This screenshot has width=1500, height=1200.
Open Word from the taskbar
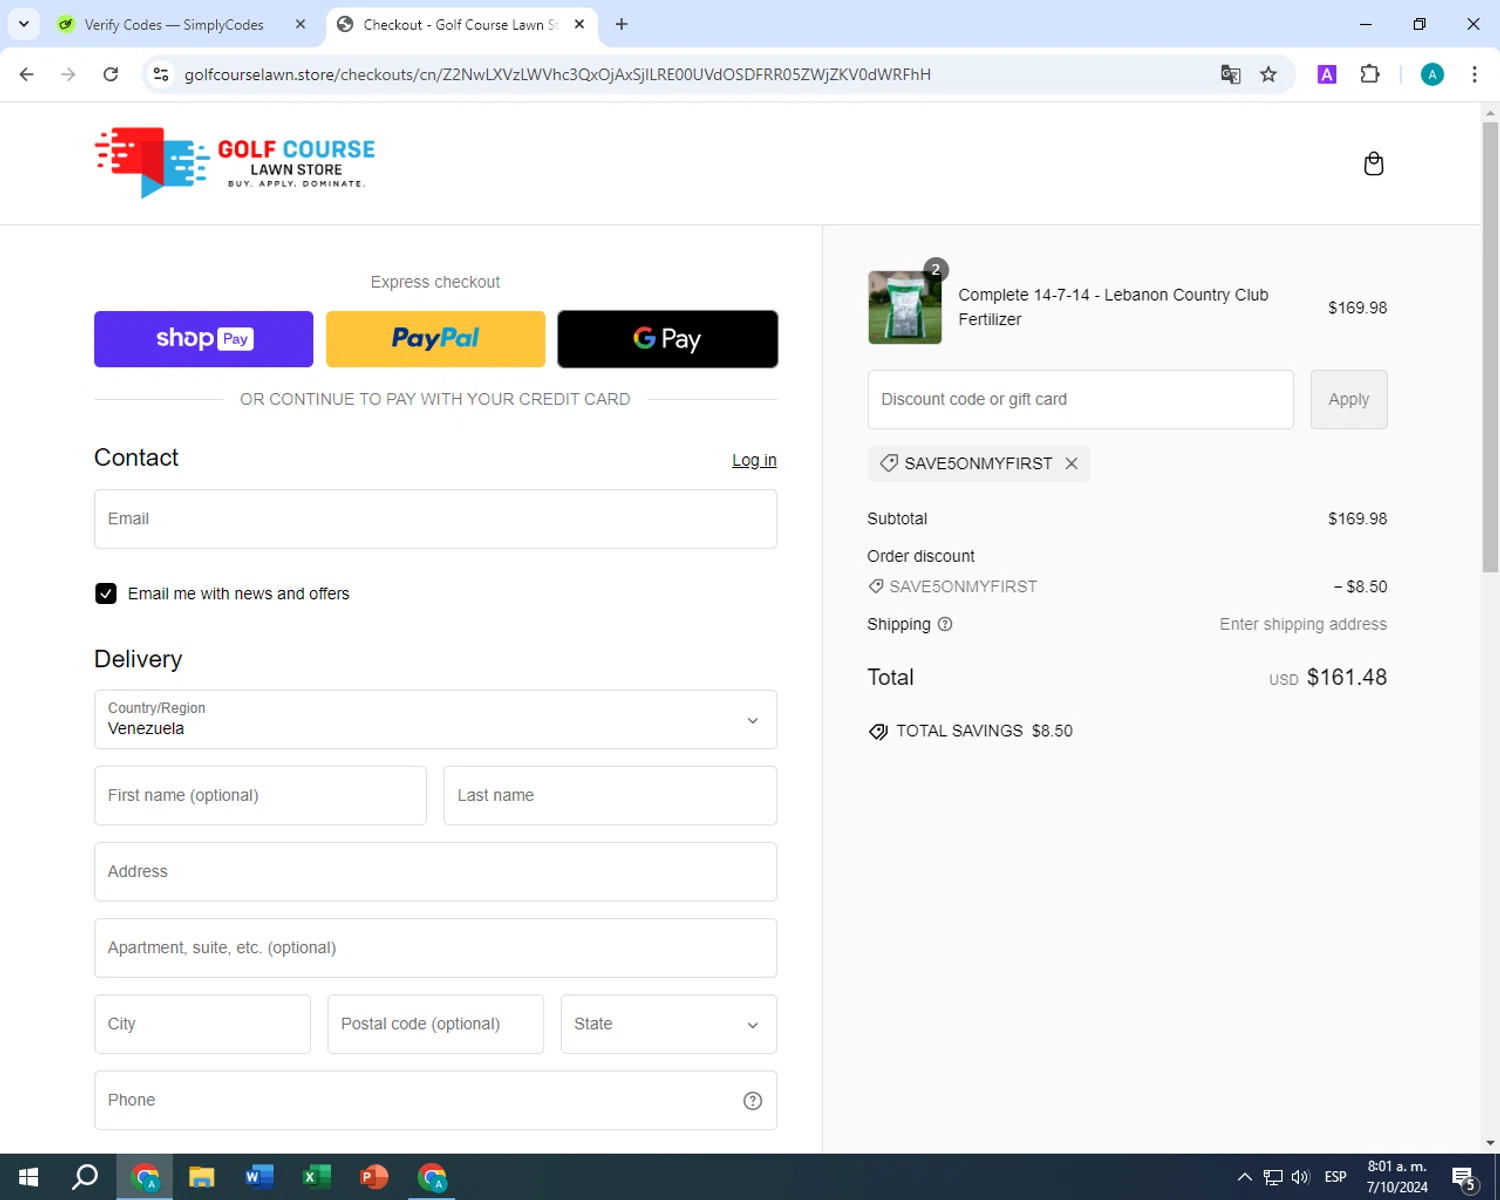click(x=259, y=1177)
